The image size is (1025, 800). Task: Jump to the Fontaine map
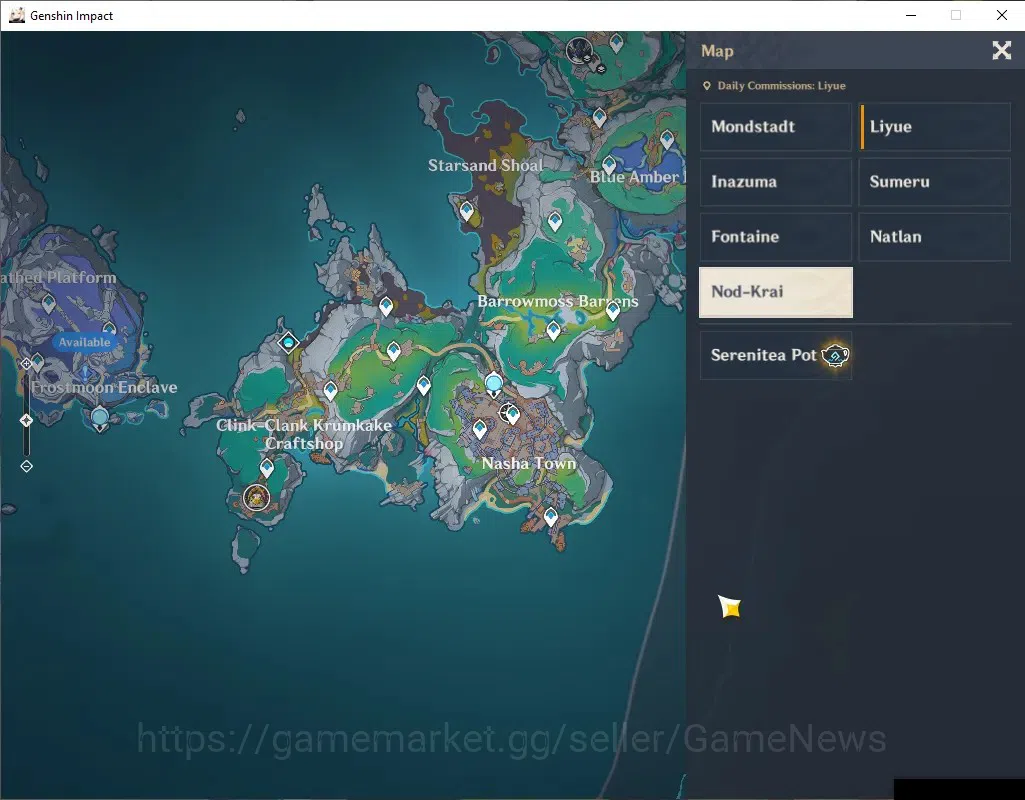point(775,237)
